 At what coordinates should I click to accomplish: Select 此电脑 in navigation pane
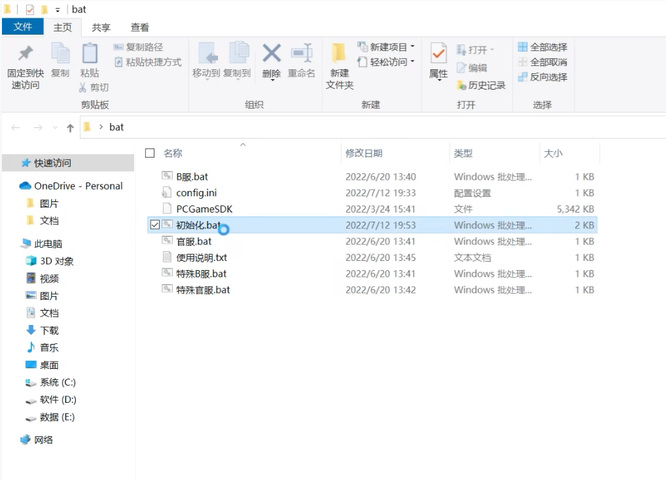[x=41, y=244]
